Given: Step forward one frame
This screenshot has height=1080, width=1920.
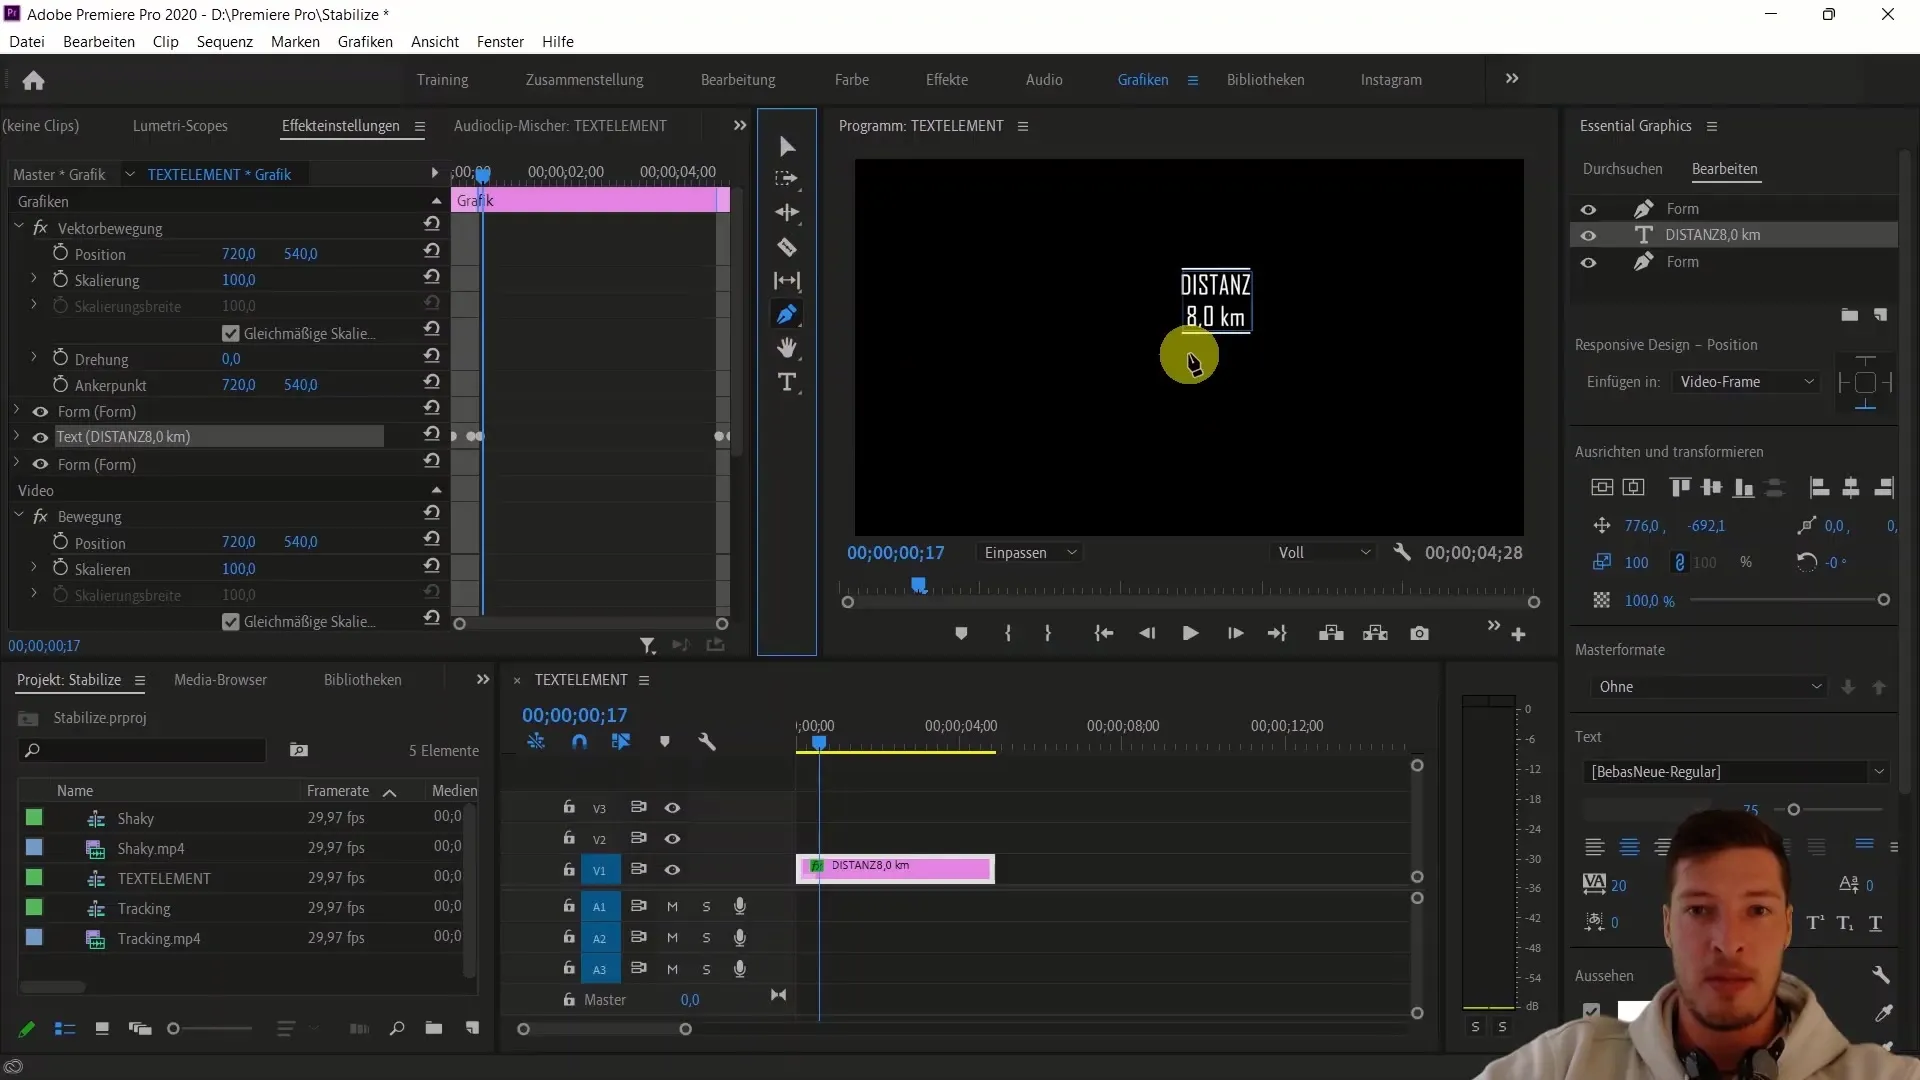Looking at the screenshot, I should (x=1235, y=633).
